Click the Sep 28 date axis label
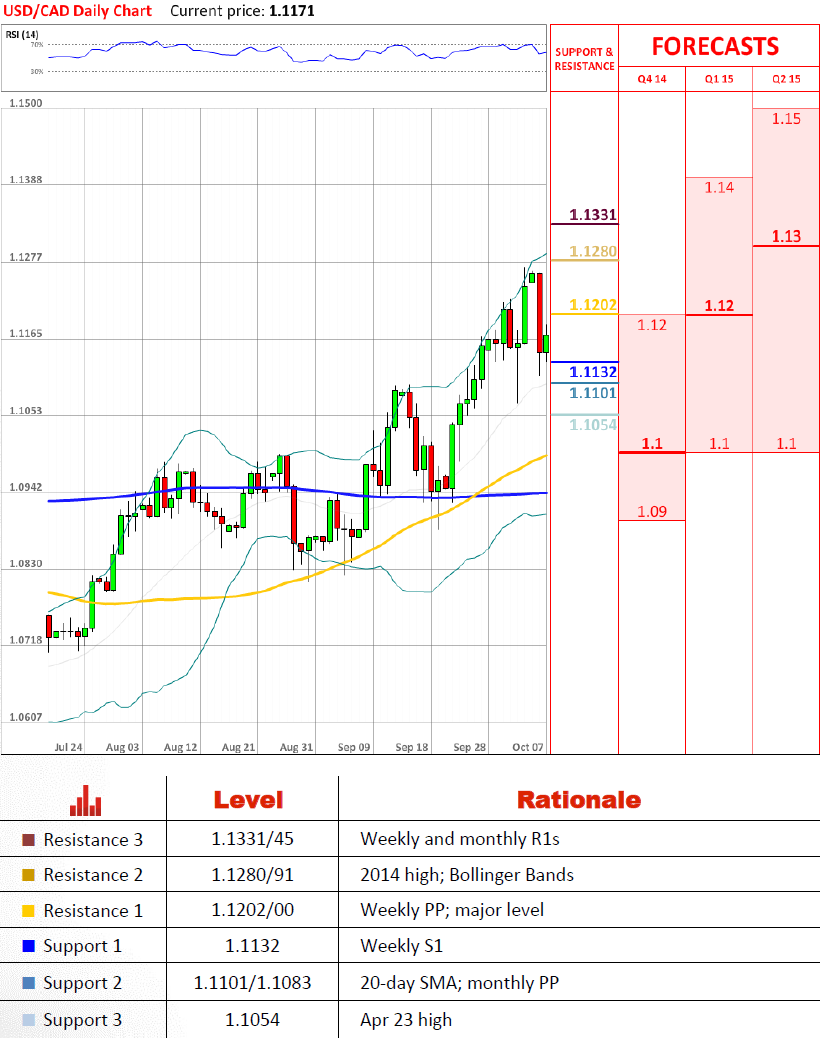This screenshot has width=821, height=1038. coord(469,747)
